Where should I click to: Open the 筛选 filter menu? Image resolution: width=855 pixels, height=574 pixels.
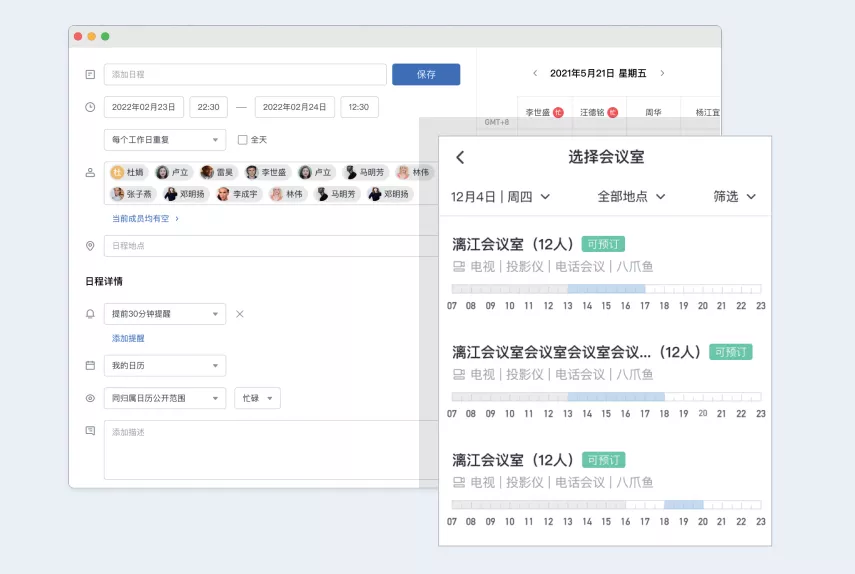[x=734, y=197]
